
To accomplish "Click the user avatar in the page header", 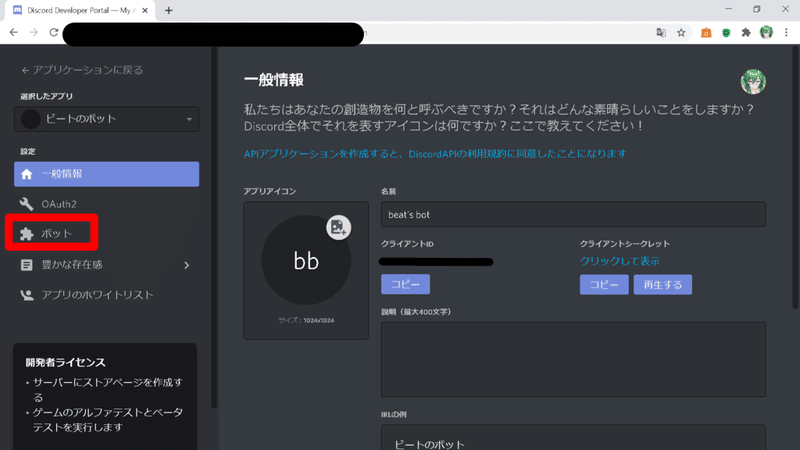I will point(753,82).
